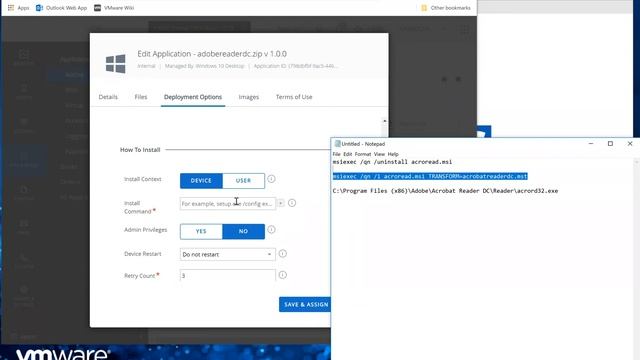Click info icon next to Admin Privileges
The width and height of the screenshot is (640, 360).
click(271, 229)
